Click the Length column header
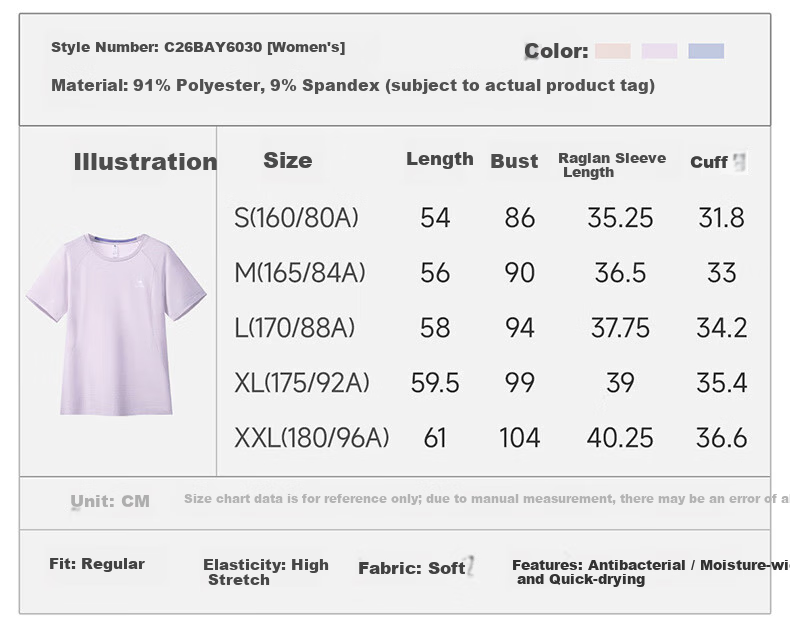The height and width of the screenshot is (634, 790). click(440, 159)
